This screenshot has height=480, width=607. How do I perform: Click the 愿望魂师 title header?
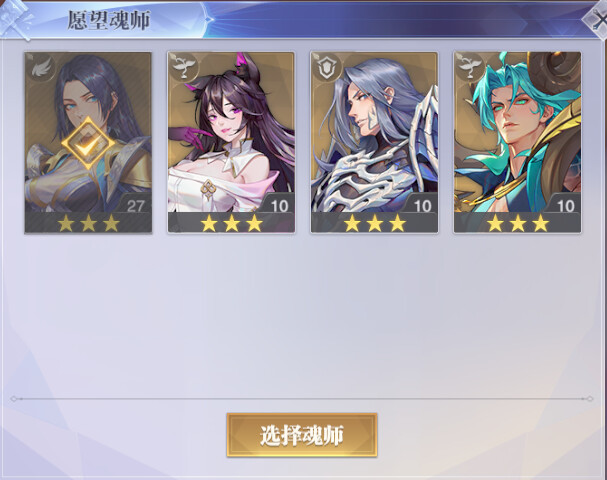[x=108, y=20]
